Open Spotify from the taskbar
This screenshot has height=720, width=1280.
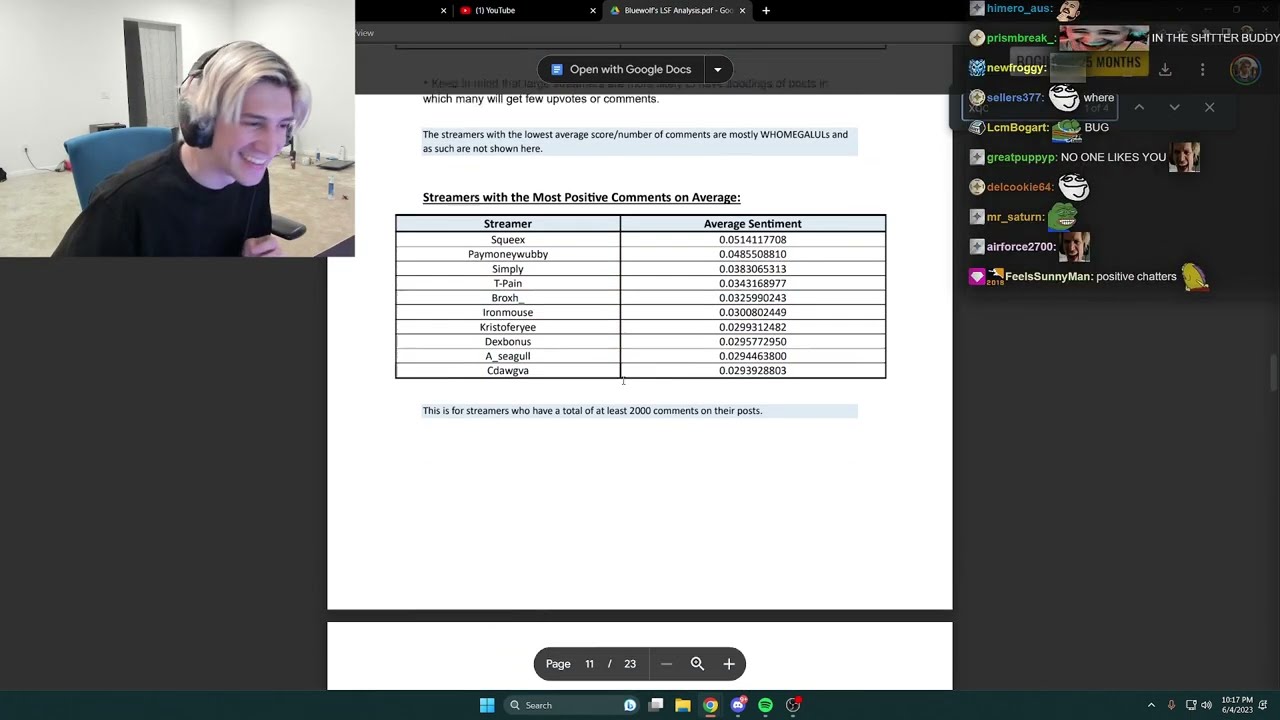[765, 705]
